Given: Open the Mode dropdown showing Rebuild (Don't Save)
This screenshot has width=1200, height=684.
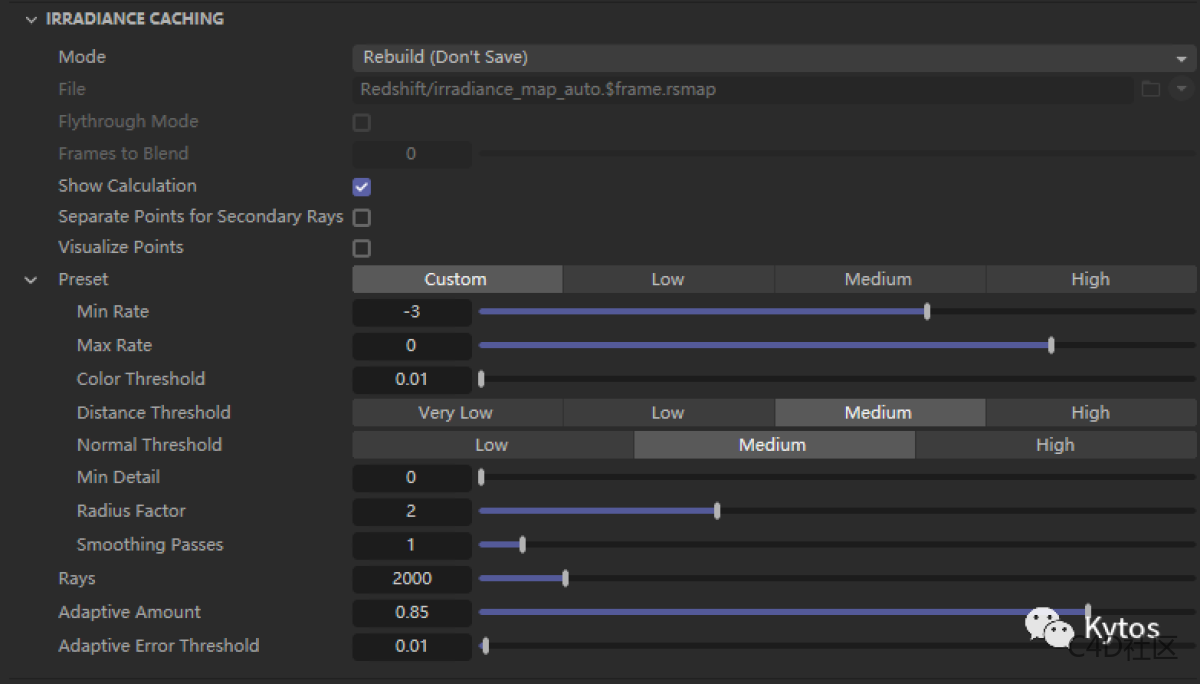Looking at the screenshot, I should 770,57.
